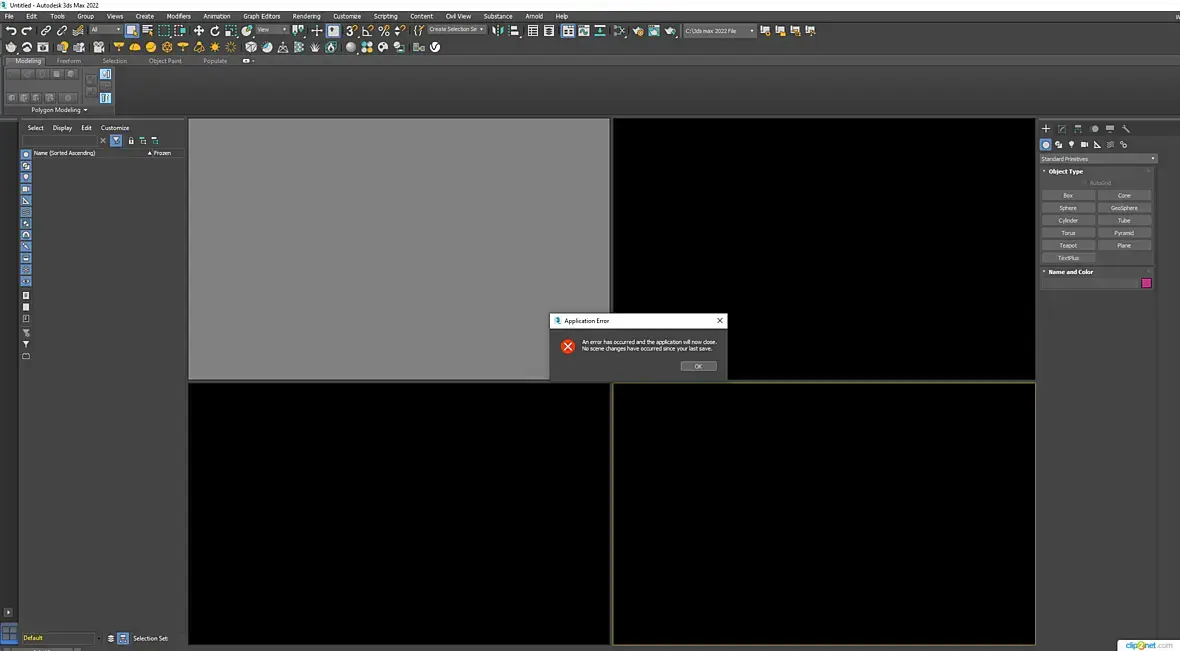This screenshot has height=651, width=1180.
Task: Click the Render Production teapot icon
Action: coord(670,31)
